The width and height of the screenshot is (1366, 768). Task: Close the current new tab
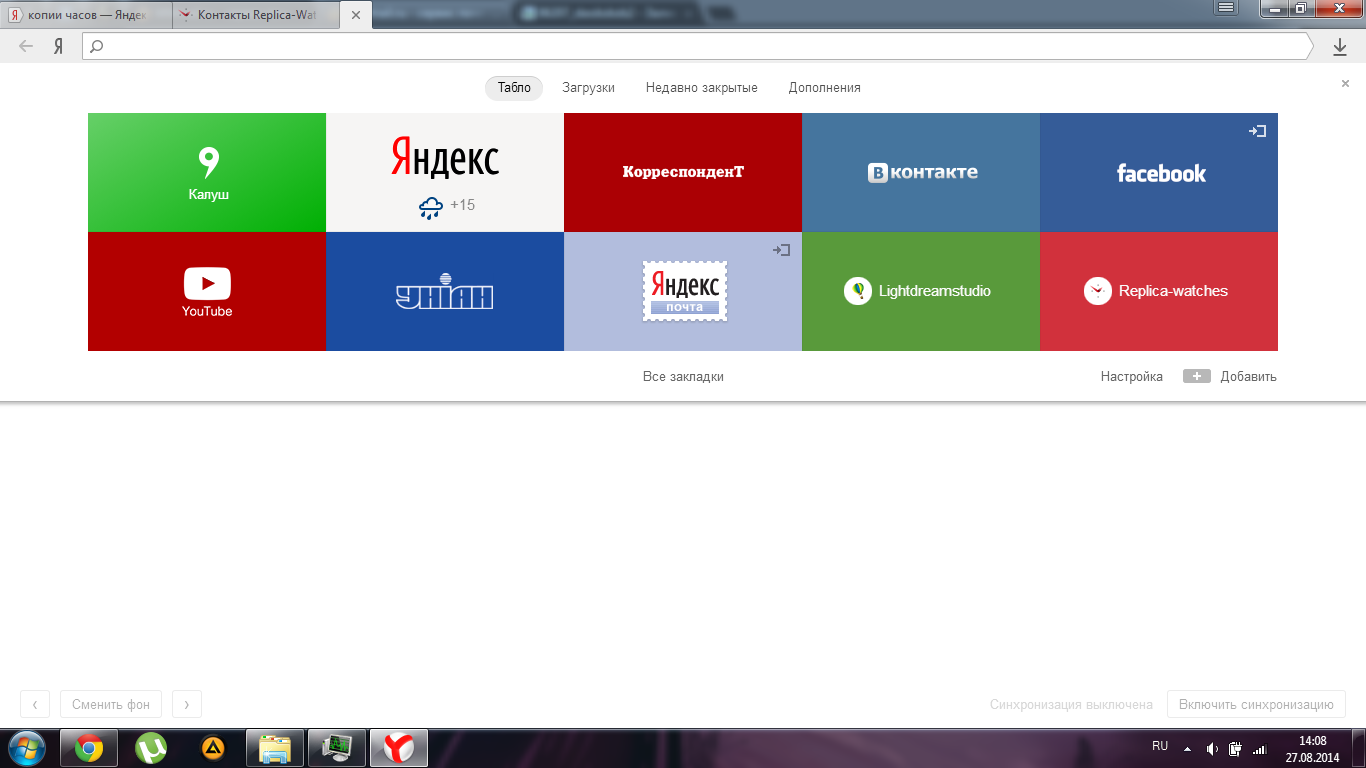click(x=355, y=15)
